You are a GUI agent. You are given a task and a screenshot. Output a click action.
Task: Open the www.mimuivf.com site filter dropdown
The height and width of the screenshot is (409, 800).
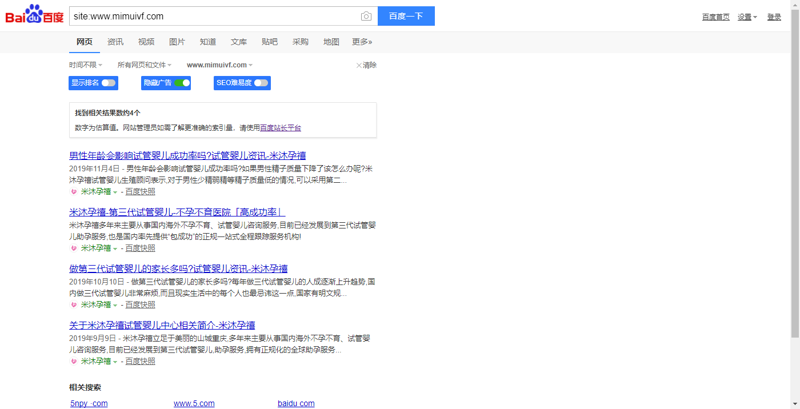coord(219,65)
